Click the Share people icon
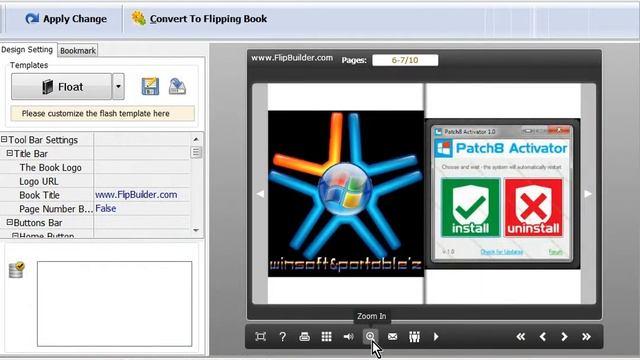640x360 pixels. click(414, 337)
